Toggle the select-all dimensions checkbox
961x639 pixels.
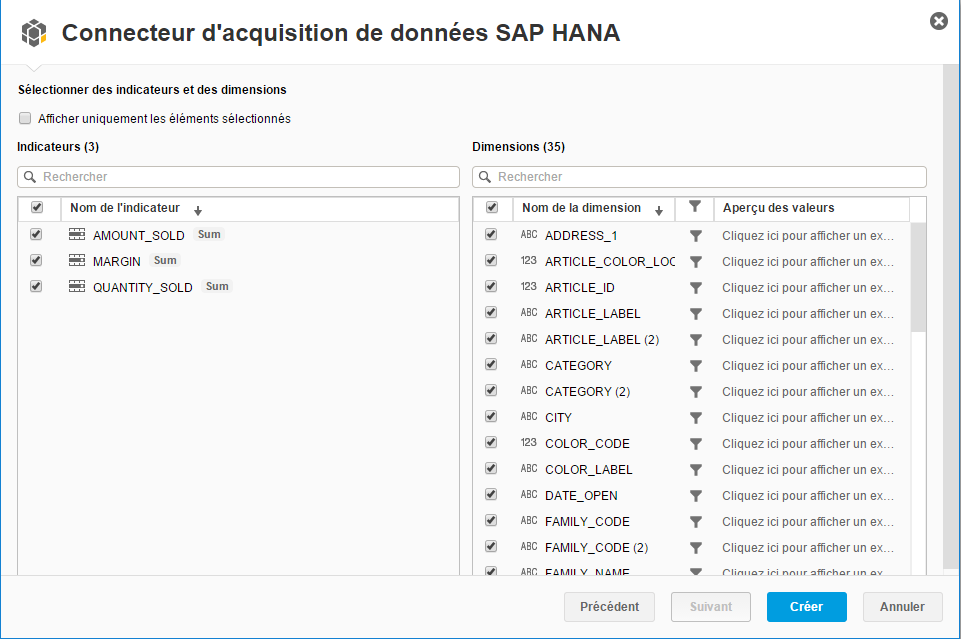point(492,207)
